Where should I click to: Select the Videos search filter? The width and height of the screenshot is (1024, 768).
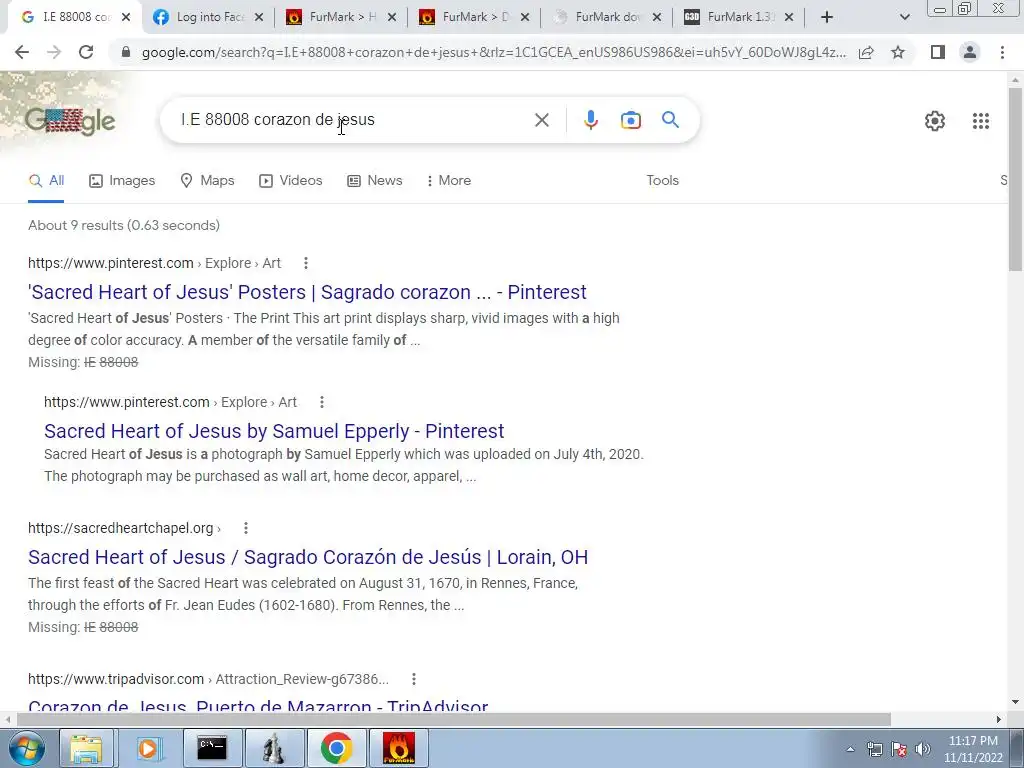click(291, 181)
